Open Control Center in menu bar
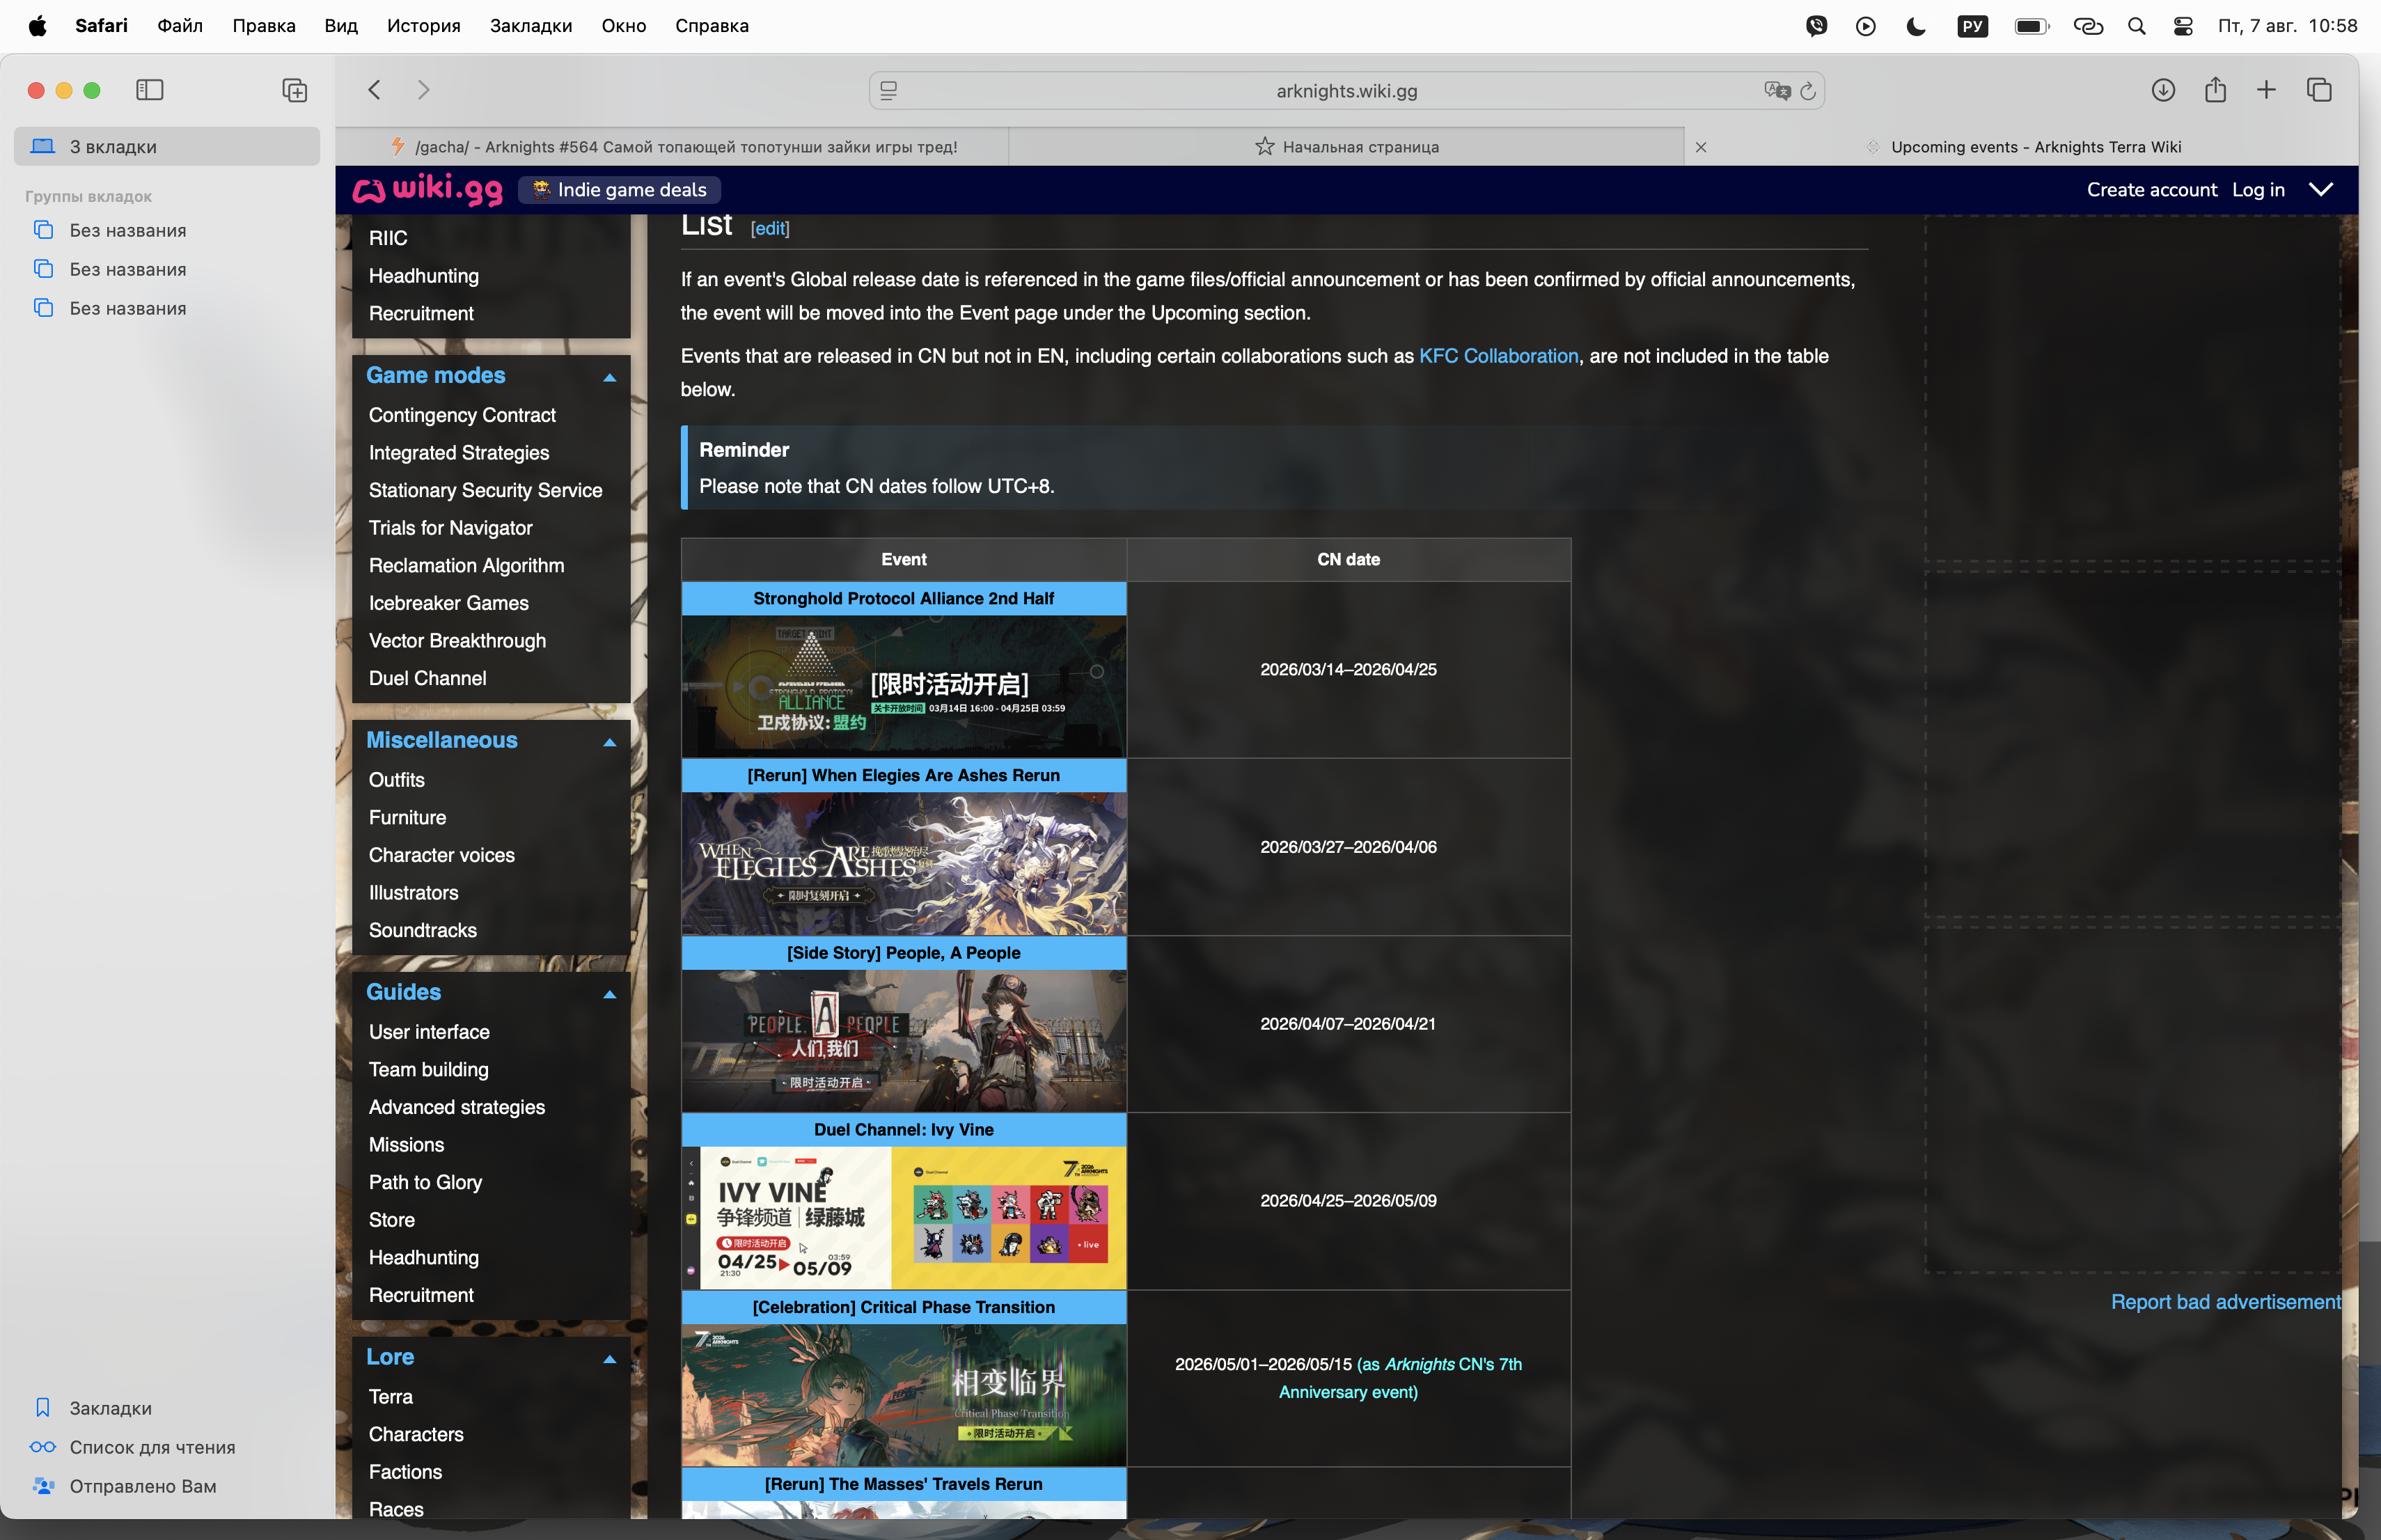Image resolution: width=2381 pixels, height=1540 pixels. click(2183, 26)
